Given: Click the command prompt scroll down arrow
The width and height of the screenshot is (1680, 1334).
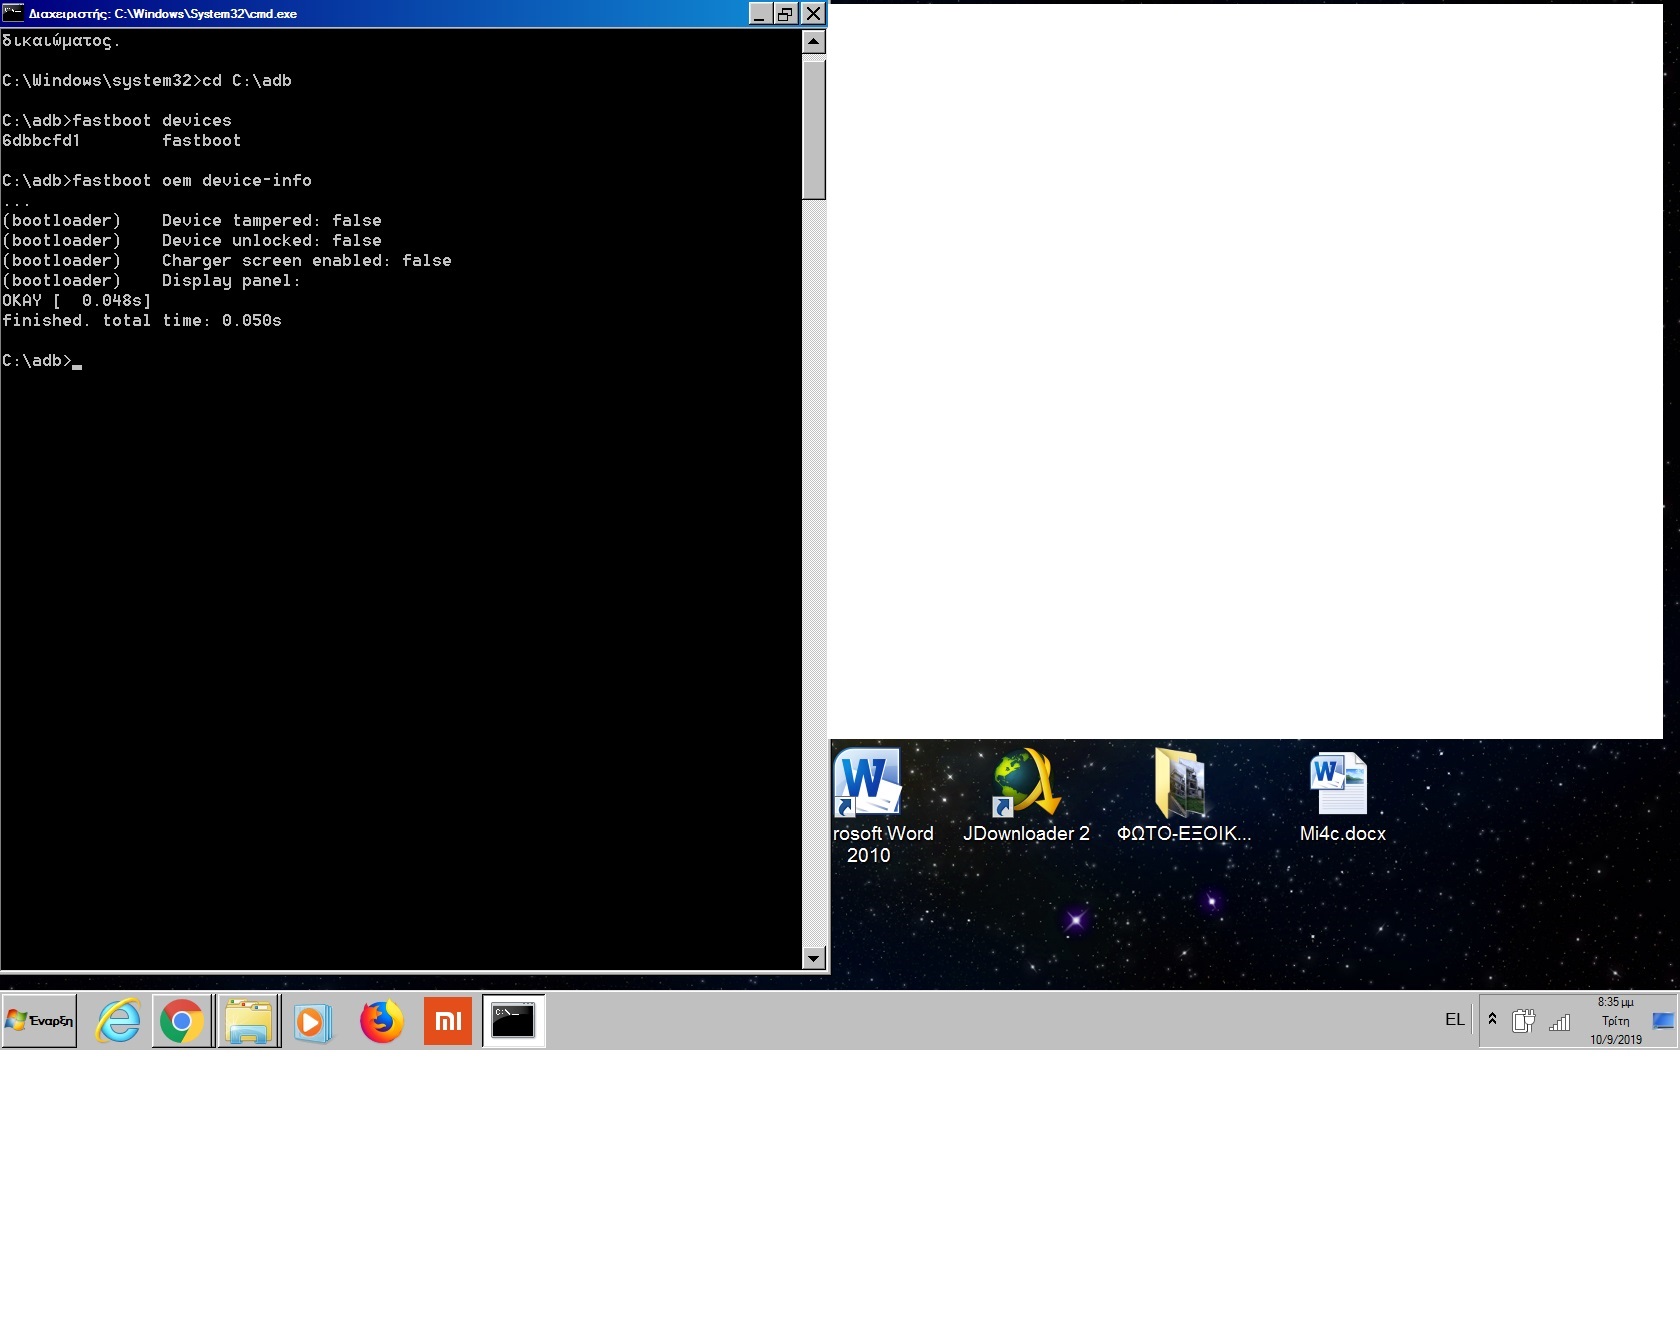Looking at the screenshot, I should [814, 959].
